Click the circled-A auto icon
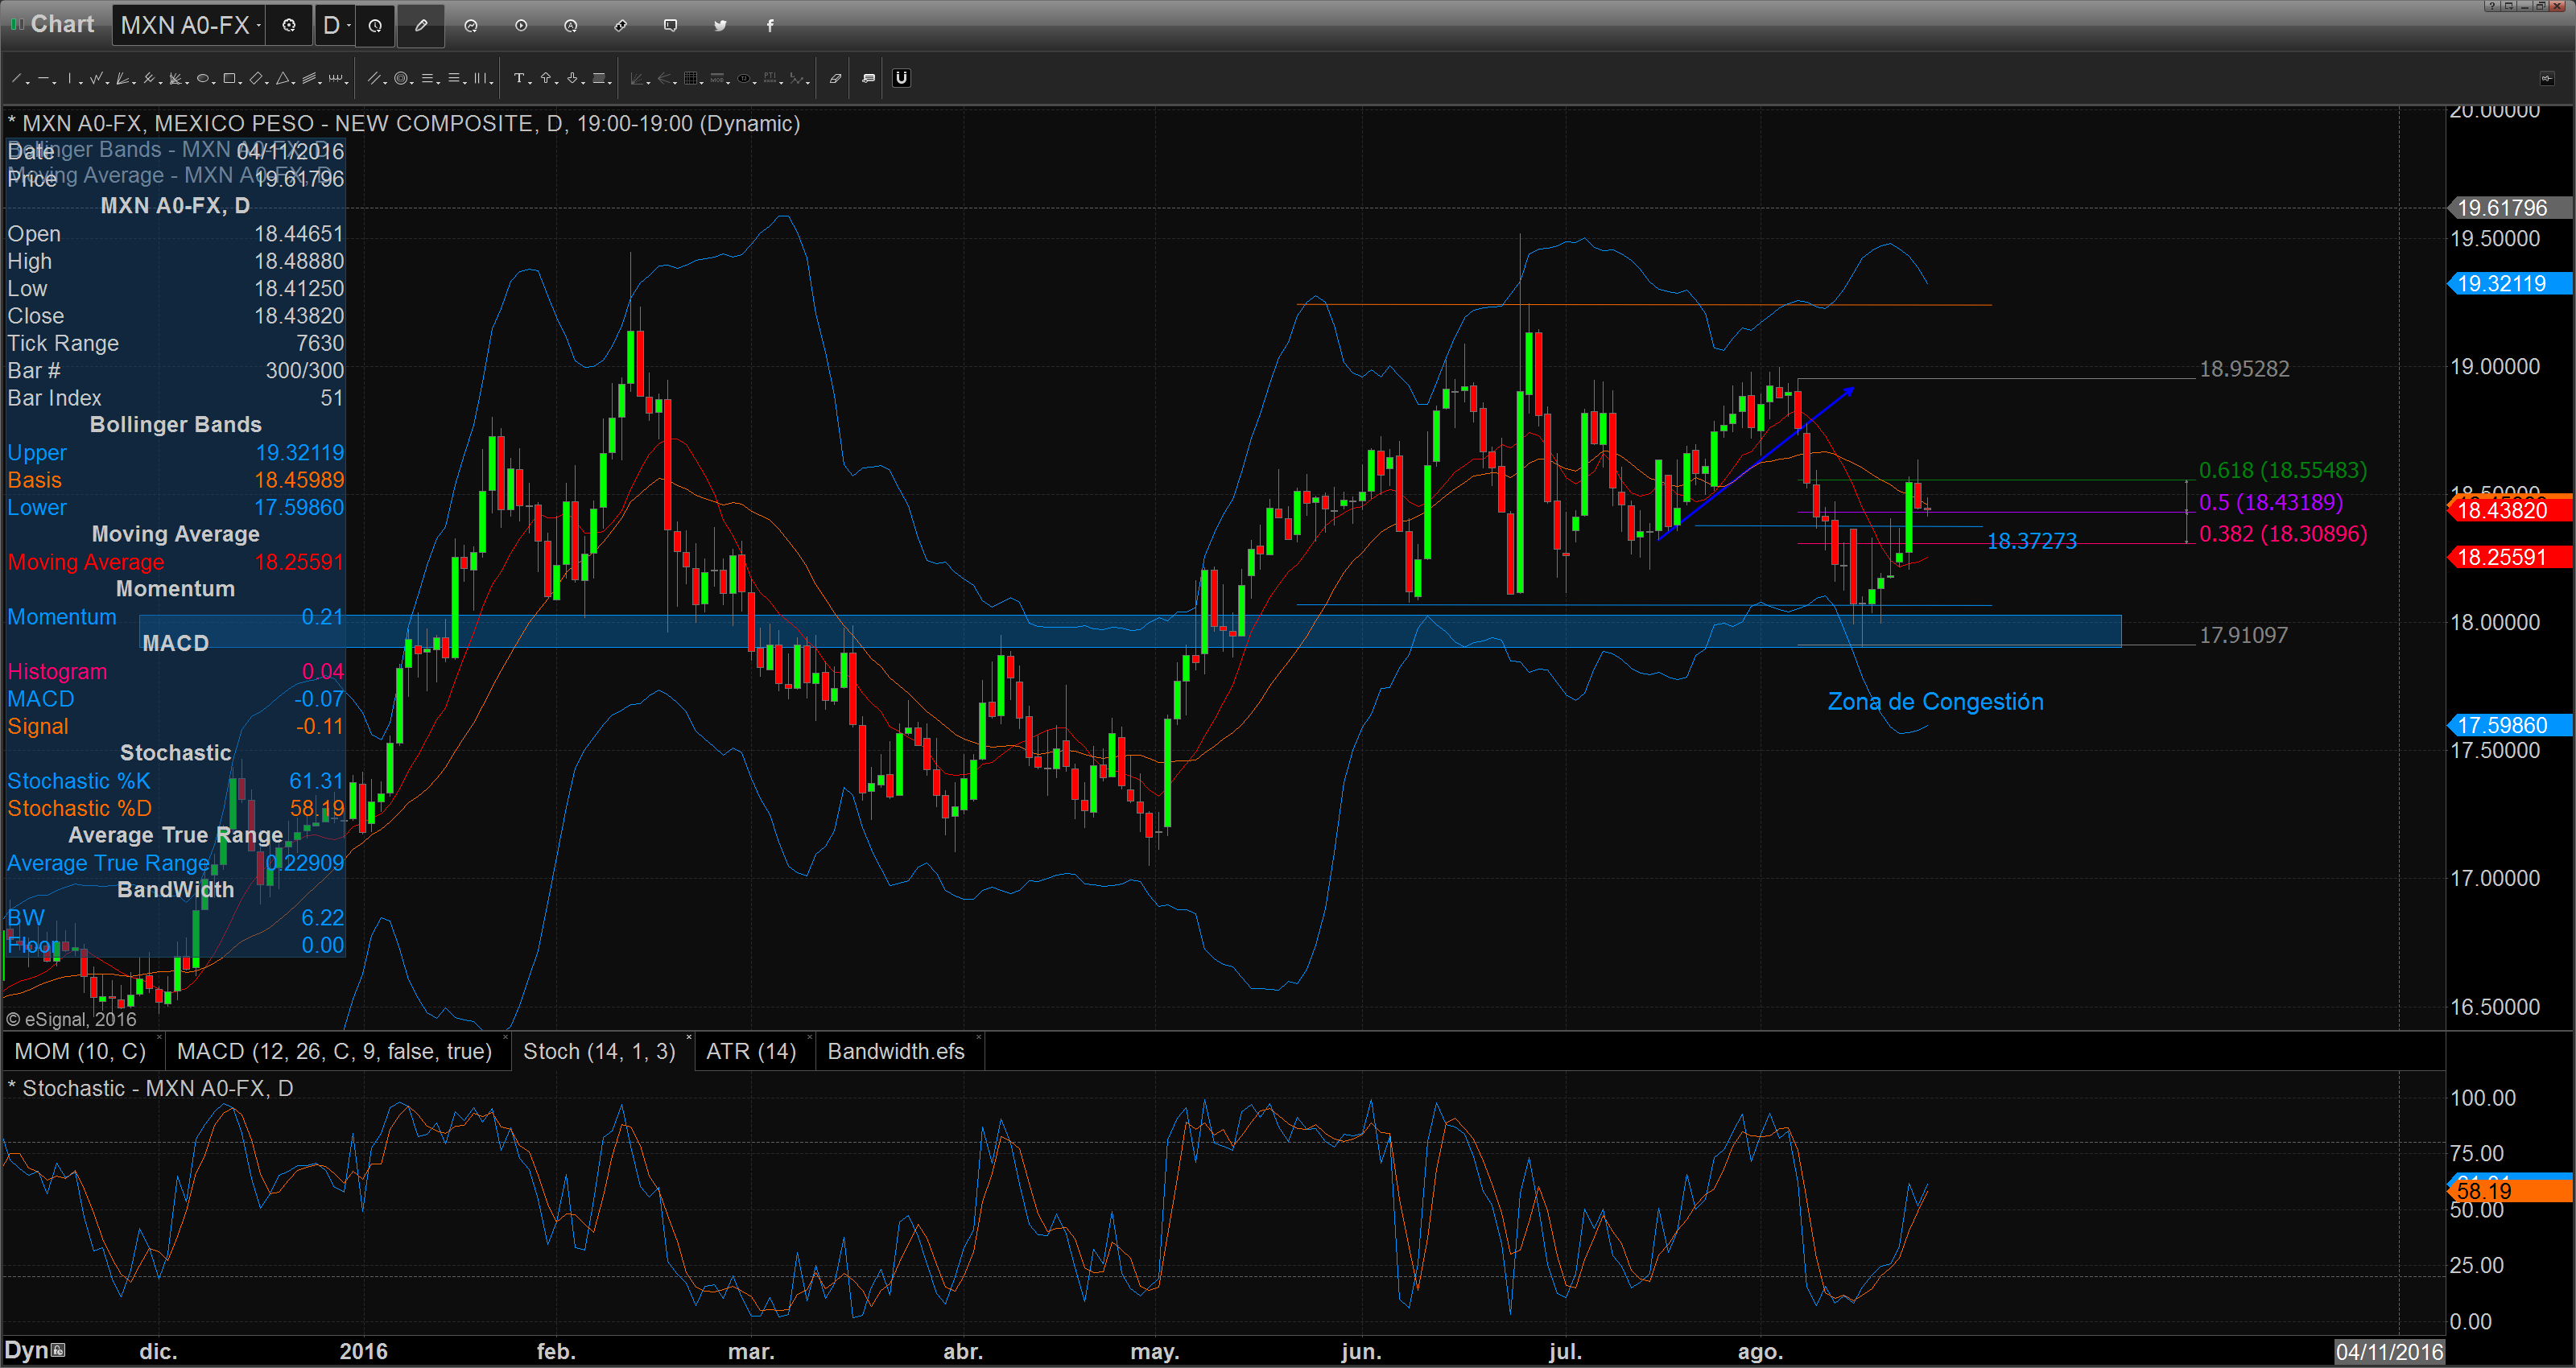Screen dimensions: 2576x1368 coord(571,25)
